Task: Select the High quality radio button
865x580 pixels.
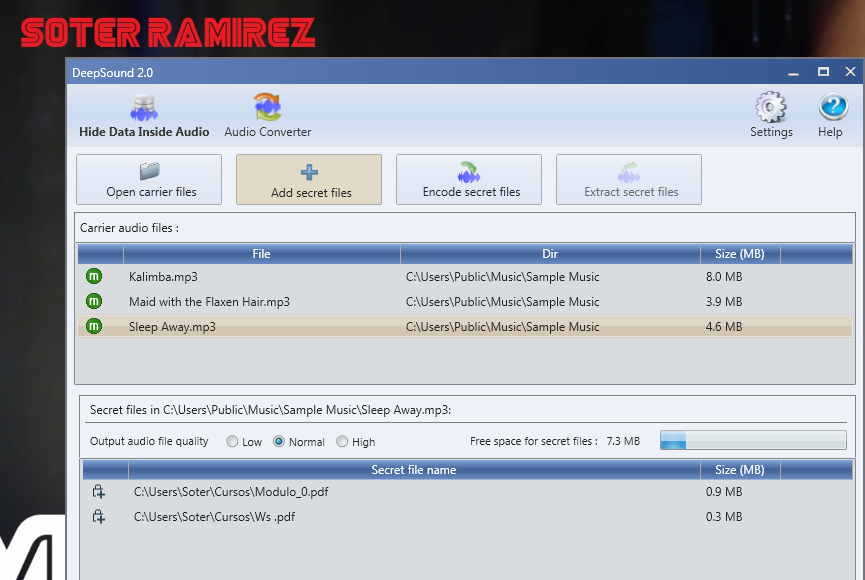Action: coord(342,441)
